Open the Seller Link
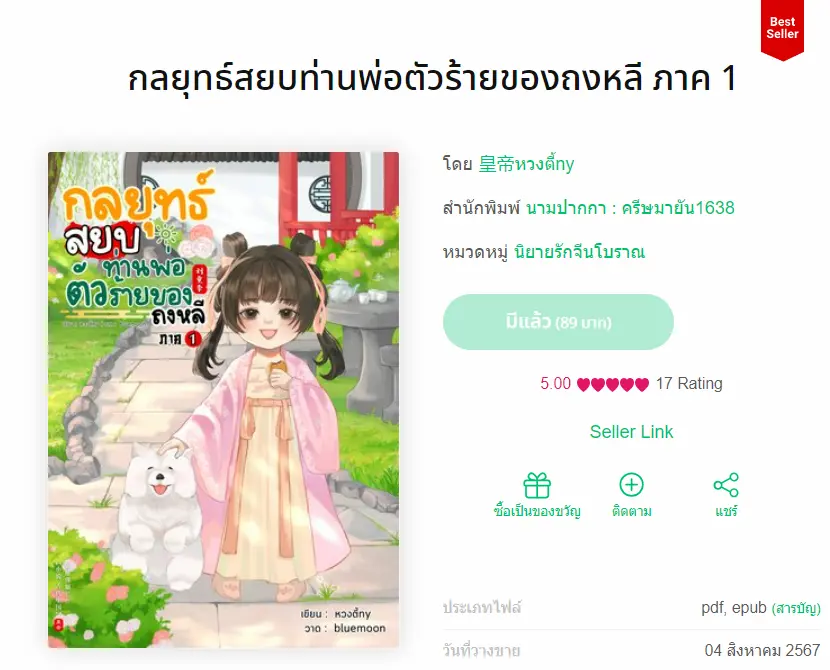The width and height of the screenshot is (830, 670). coord(631,432)
